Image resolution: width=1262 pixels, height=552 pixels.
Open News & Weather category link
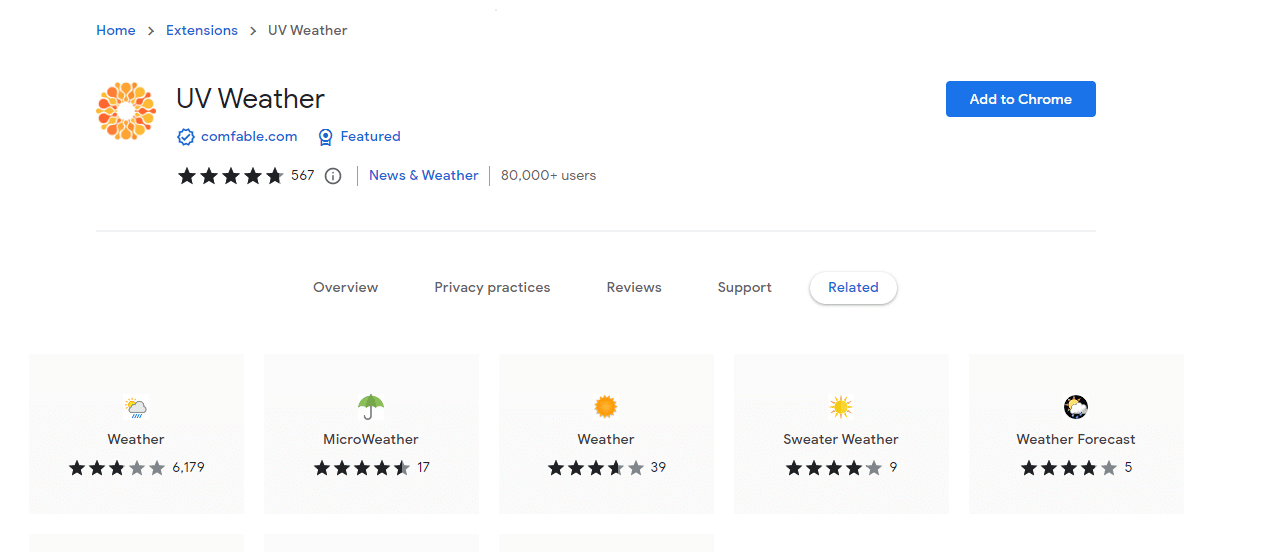coord(424,176)
